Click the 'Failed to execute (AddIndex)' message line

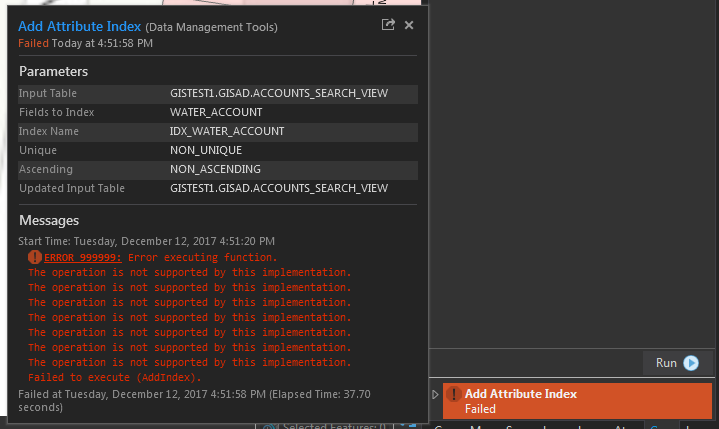114,377
